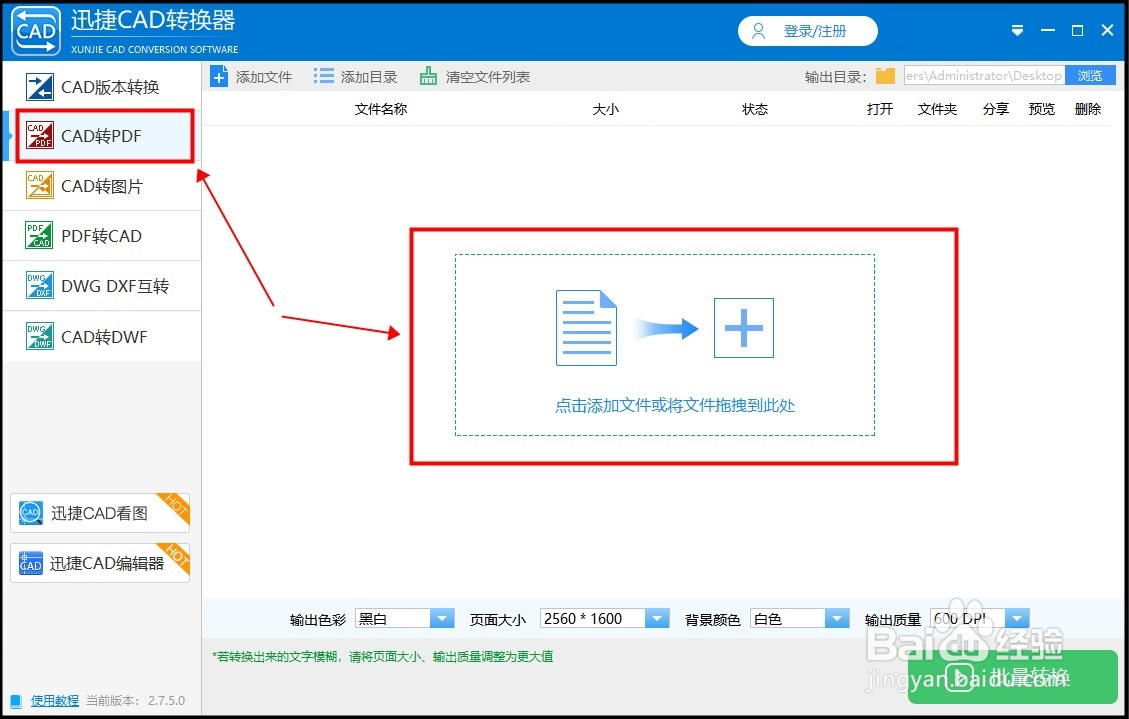Click the 大小 column header
1129x719 pixels.
606,109
